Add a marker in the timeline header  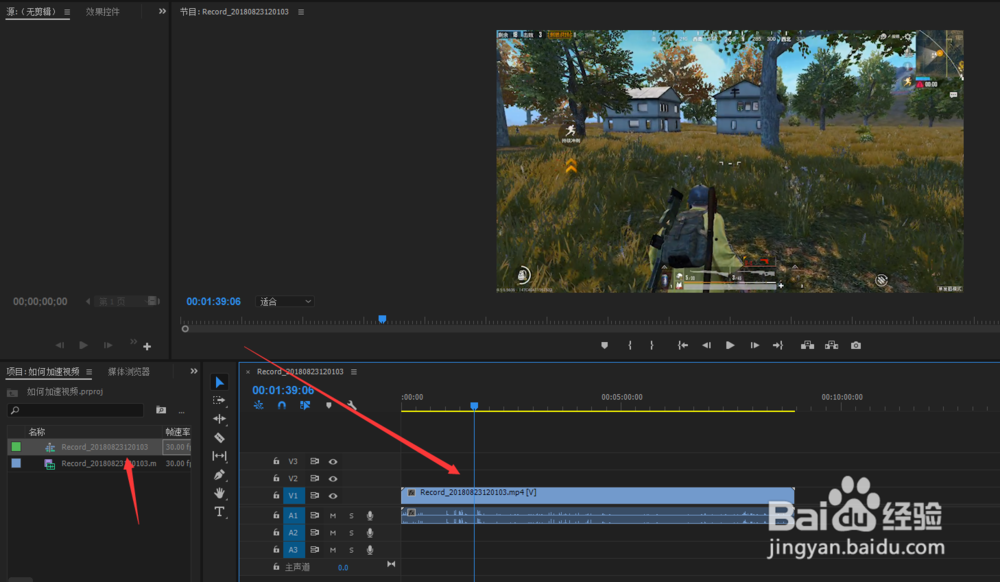click(x=329, y=405)
